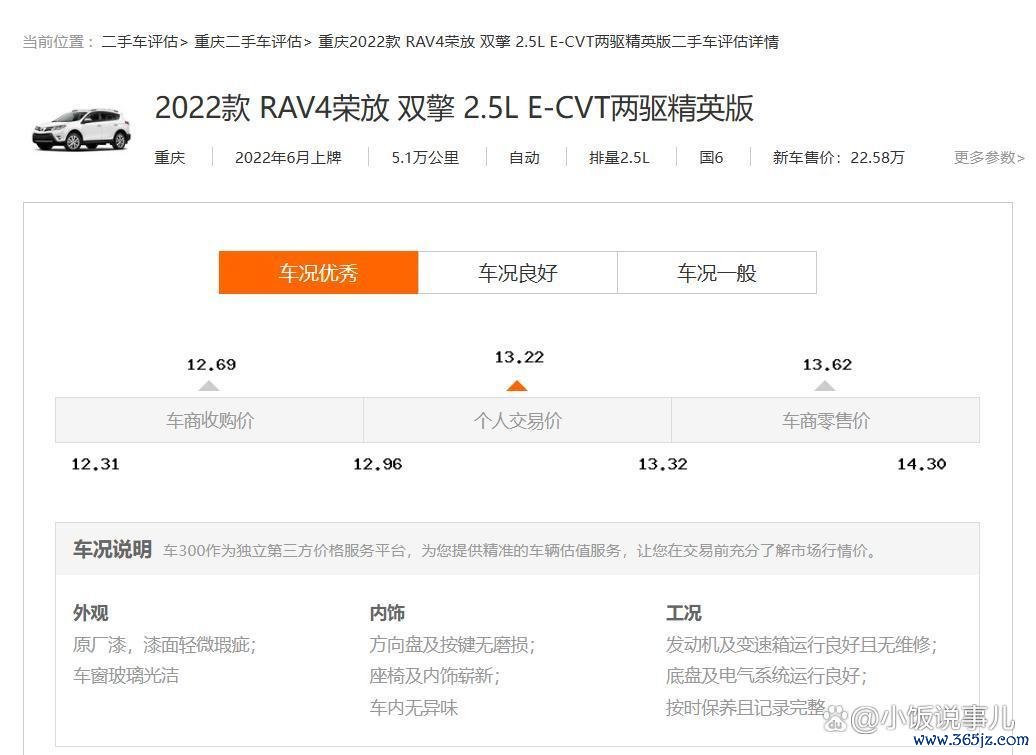
Task: Go to 重庆二手车评估 breadcrumb link
Action: (x=248, y=42)
